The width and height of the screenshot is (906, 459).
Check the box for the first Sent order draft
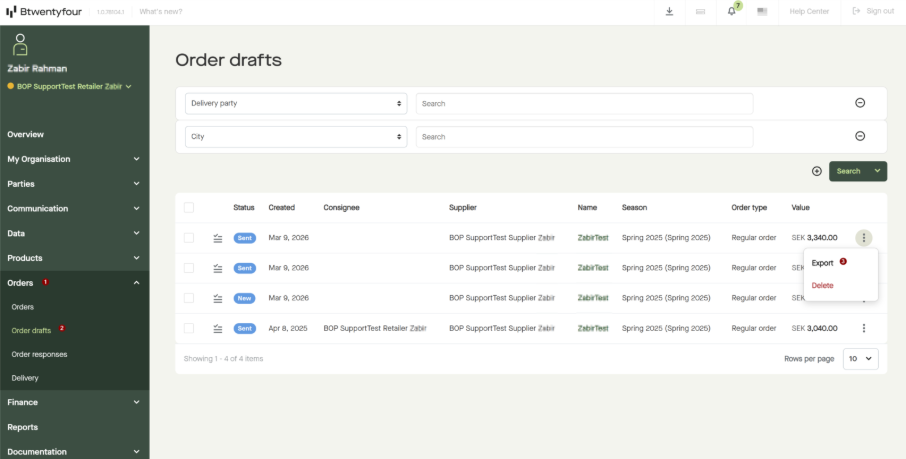189,238
